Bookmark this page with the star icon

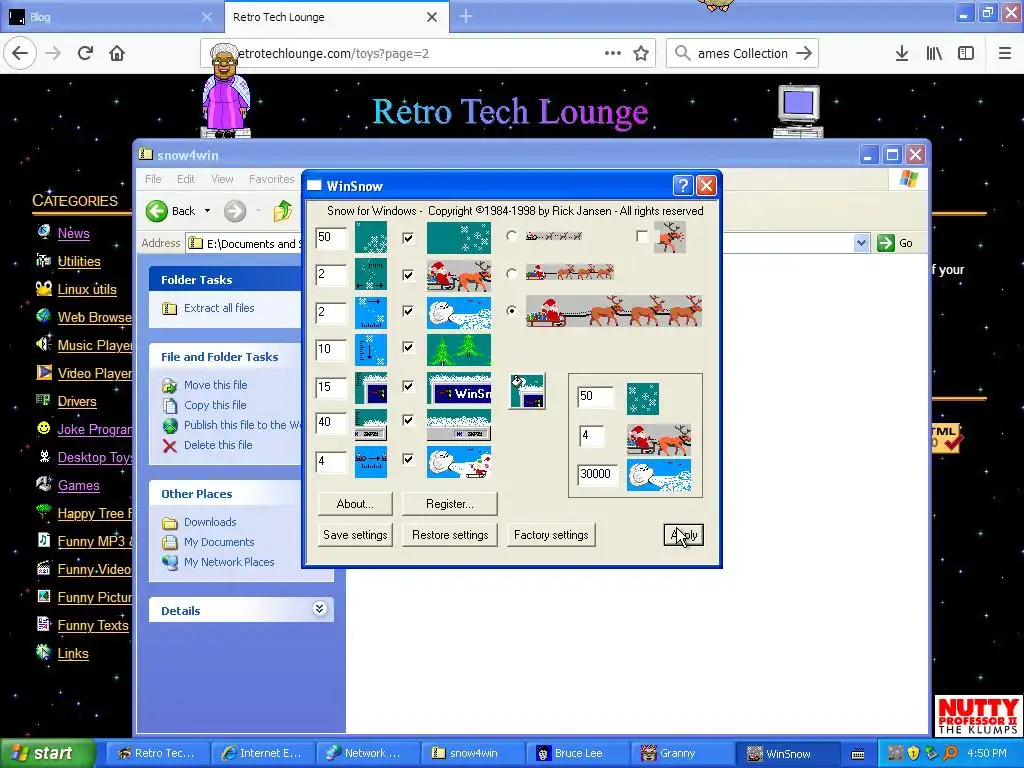click(641, 54)
